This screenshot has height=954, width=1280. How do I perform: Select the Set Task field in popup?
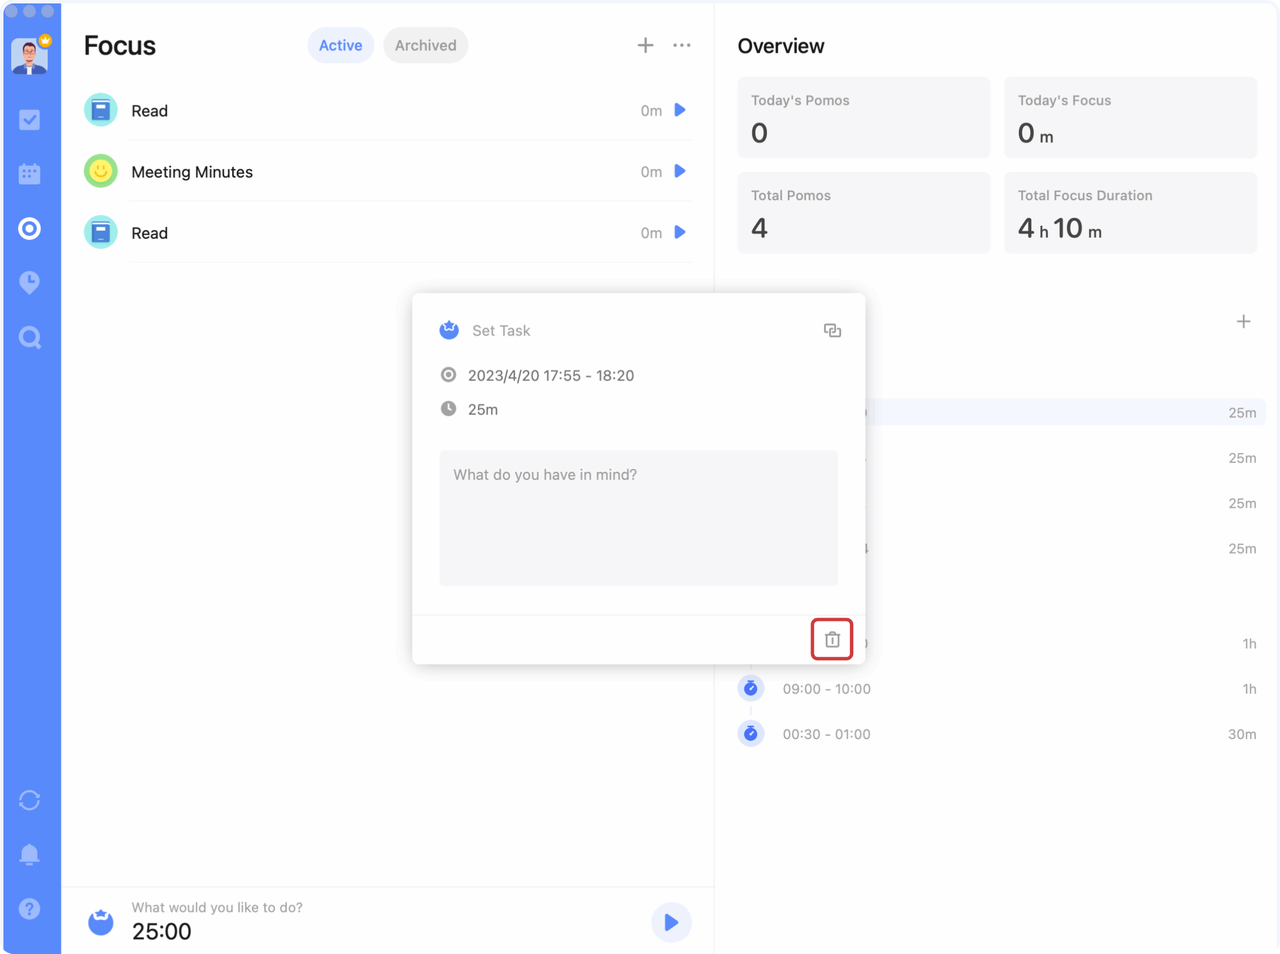(501, 331)
